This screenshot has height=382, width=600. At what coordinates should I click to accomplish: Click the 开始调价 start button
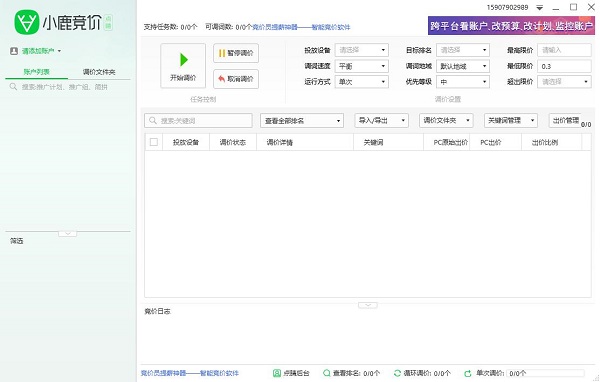[x=183, y=66]
